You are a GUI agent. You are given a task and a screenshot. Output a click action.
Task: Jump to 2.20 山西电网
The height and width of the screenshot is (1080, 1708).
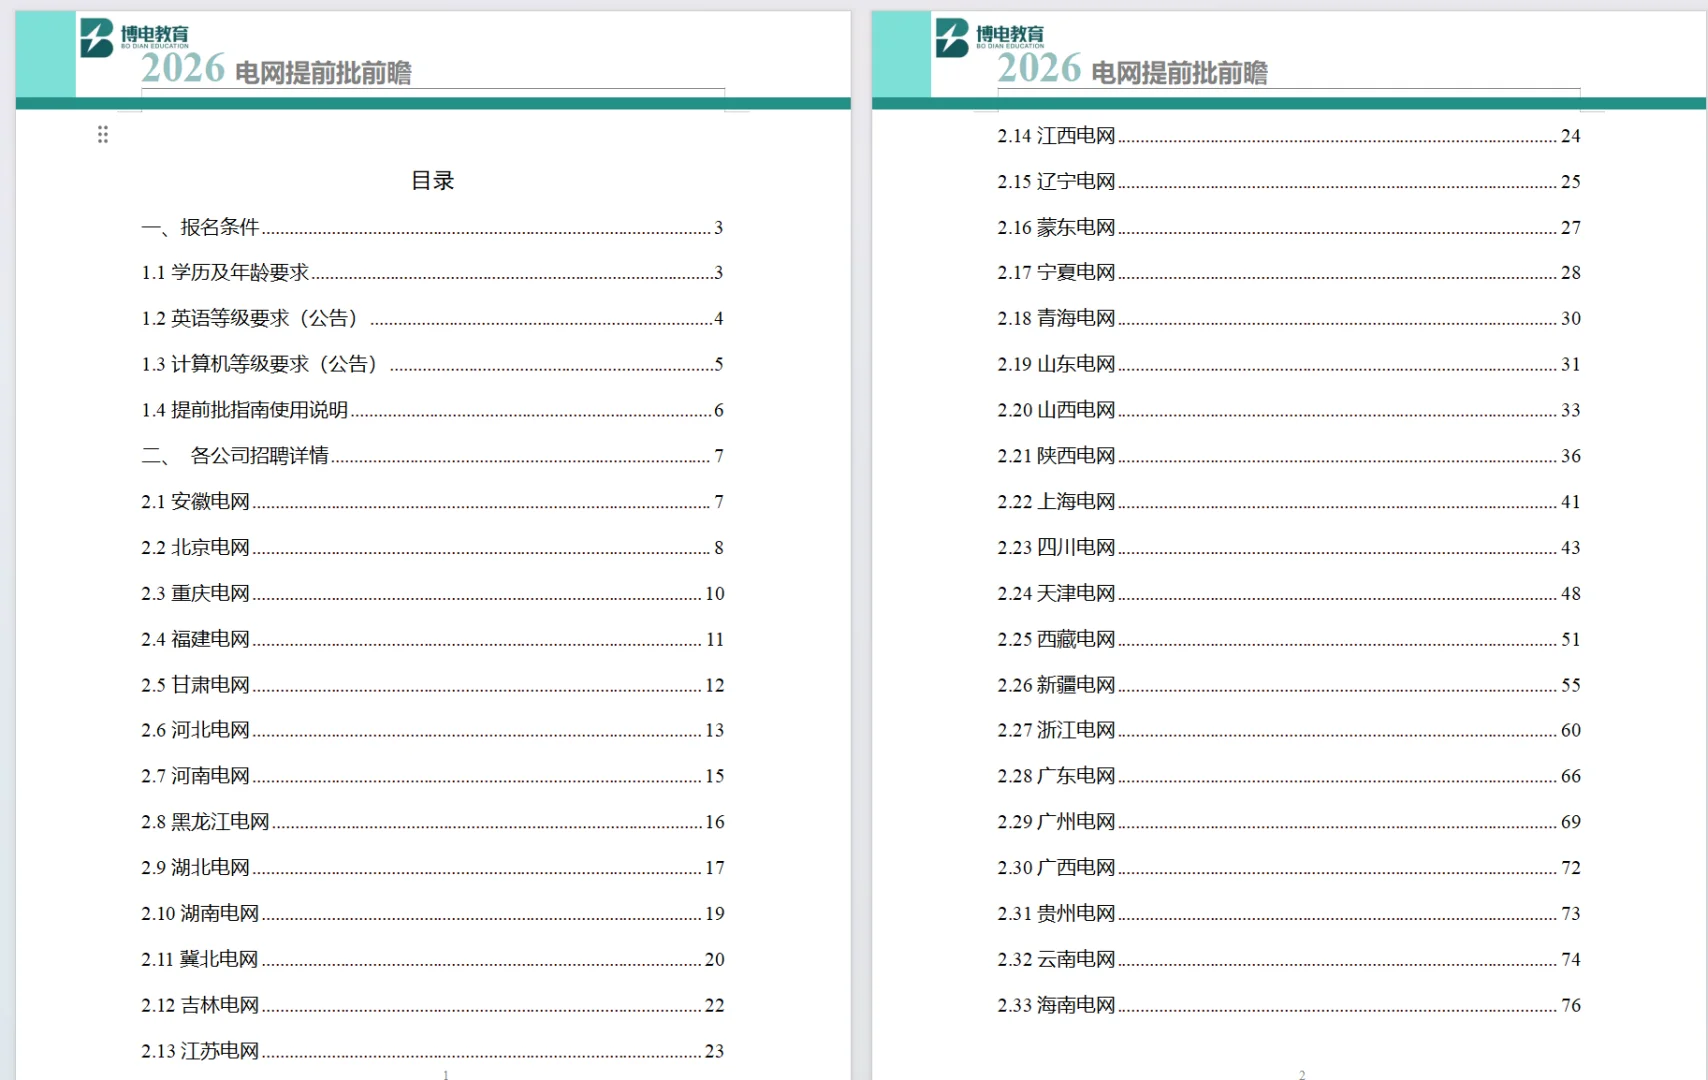click(x=1289, y=410)
